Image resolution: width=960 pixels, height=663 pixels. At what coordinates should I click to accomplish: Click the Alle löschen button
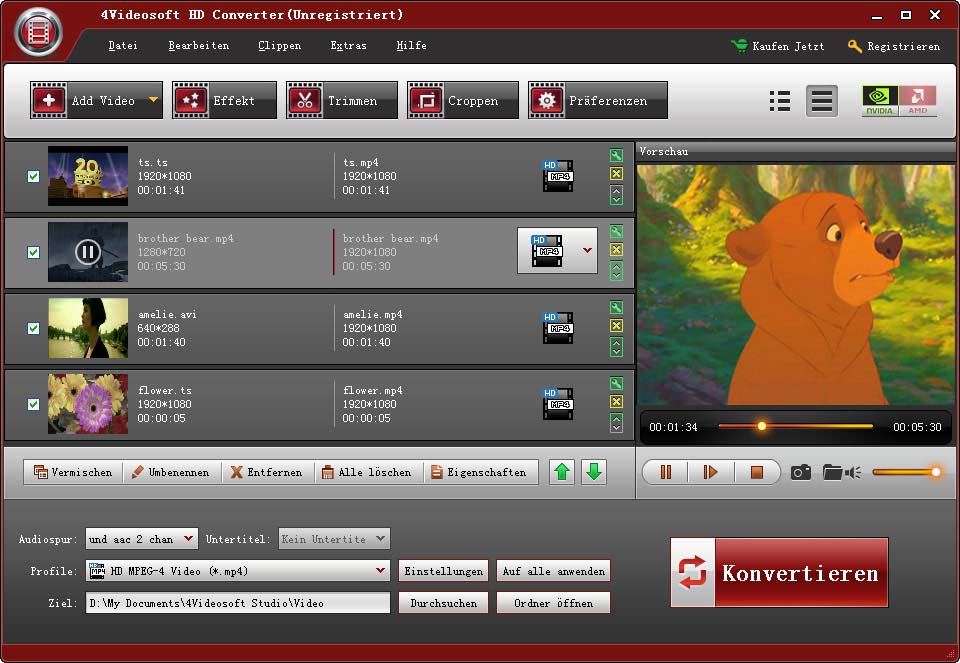(x=369, y=472)
